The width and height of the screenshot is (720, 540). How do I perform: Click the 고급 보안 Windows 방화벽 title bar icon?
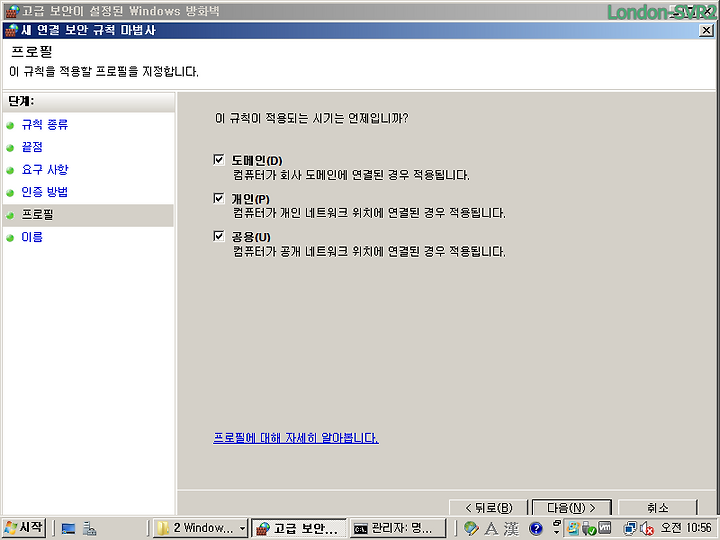[12, 11]
